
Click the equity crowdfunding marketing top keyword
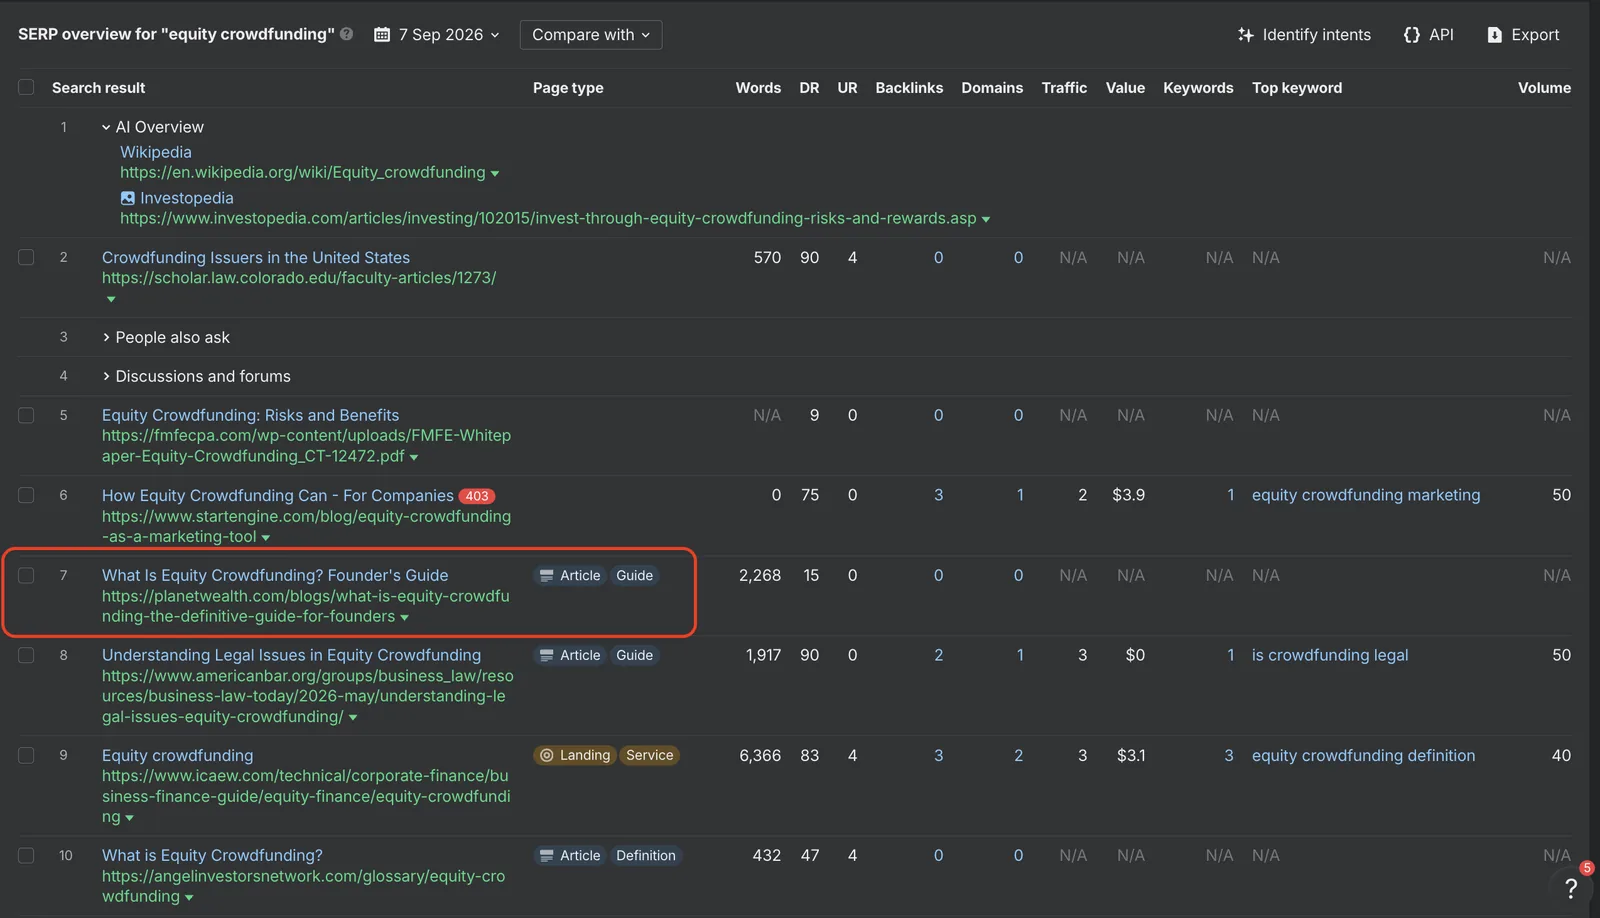[1366, 495]
